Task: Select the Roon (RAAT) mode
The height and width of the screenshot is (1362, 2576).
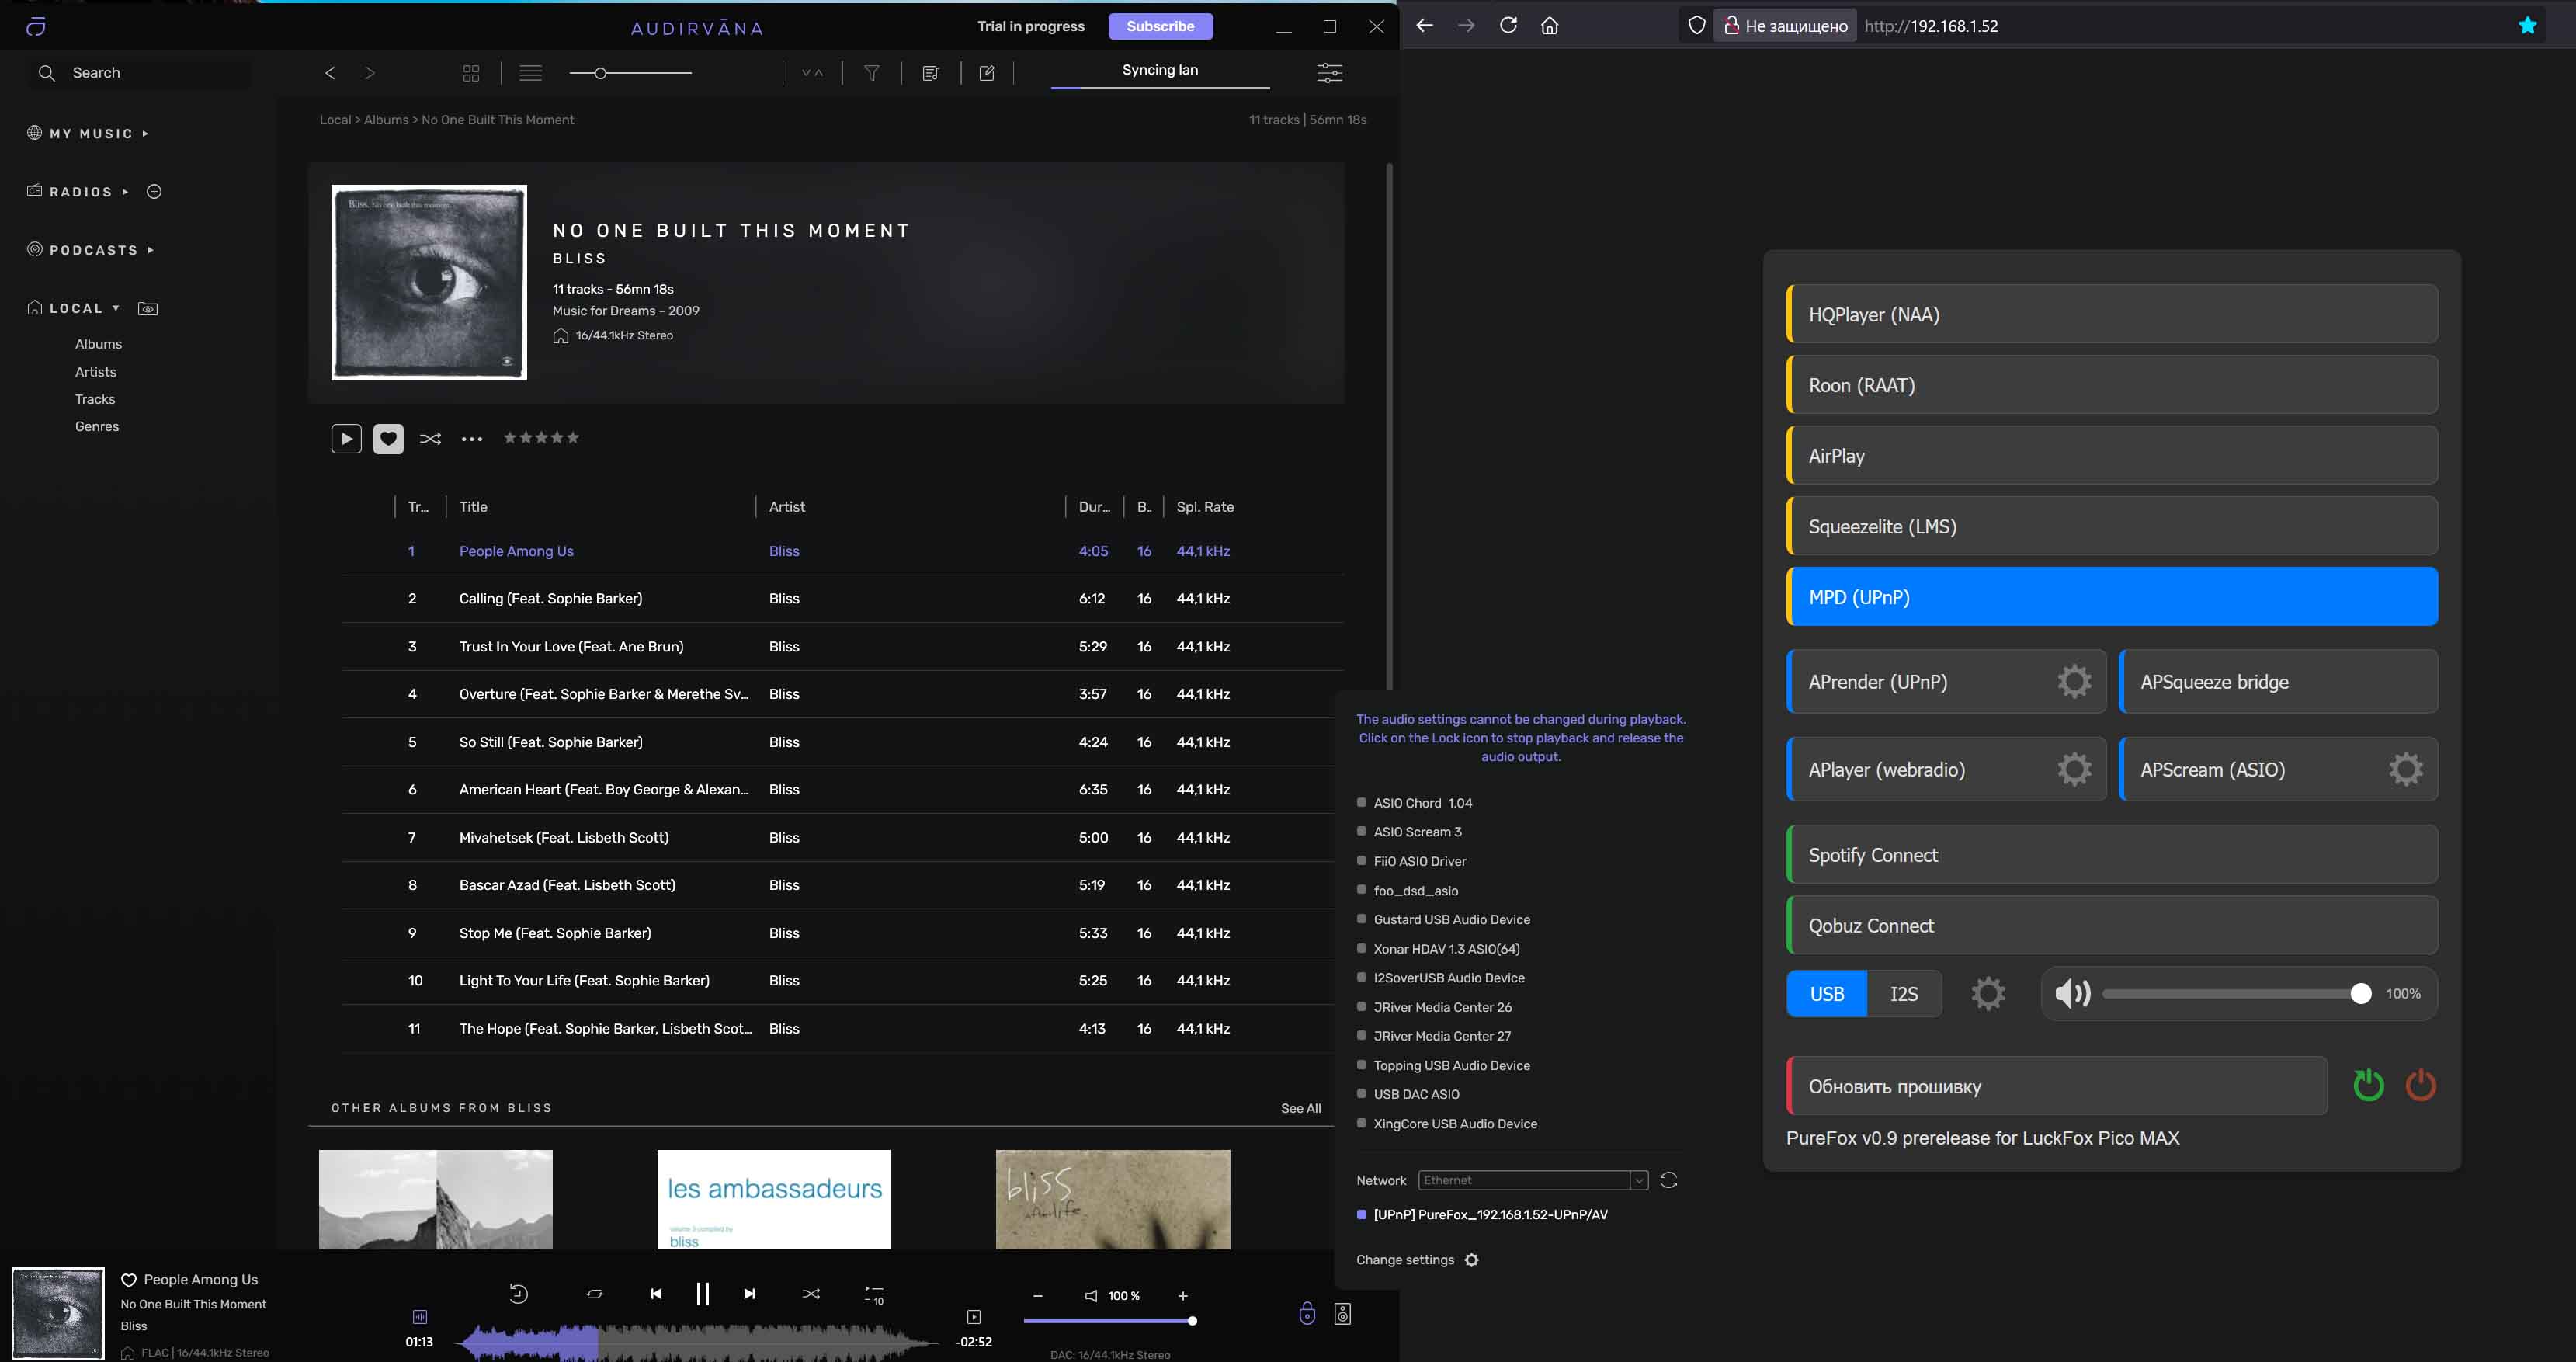Action: pos(2111,385)
